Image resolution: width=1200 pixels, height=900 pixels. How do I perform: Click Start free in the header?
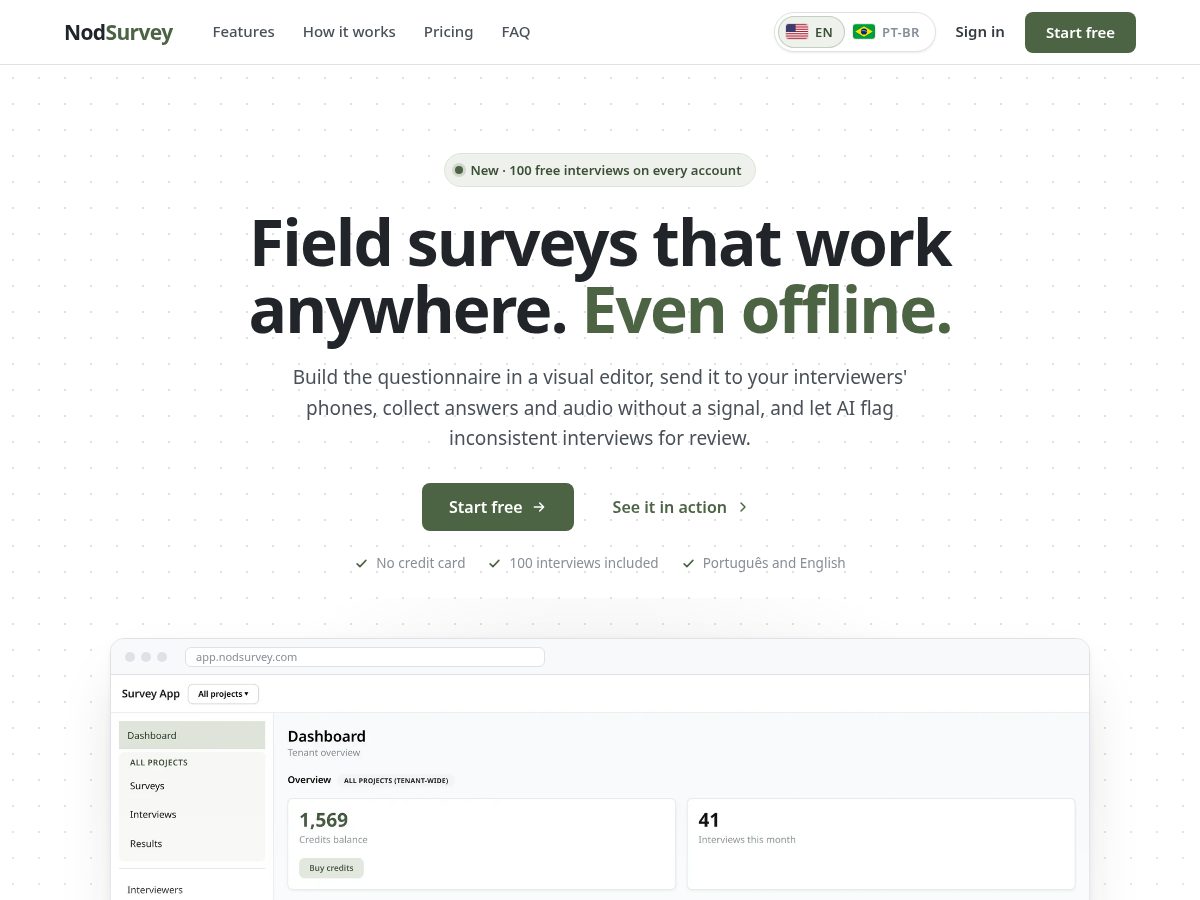coord(1080,32)
